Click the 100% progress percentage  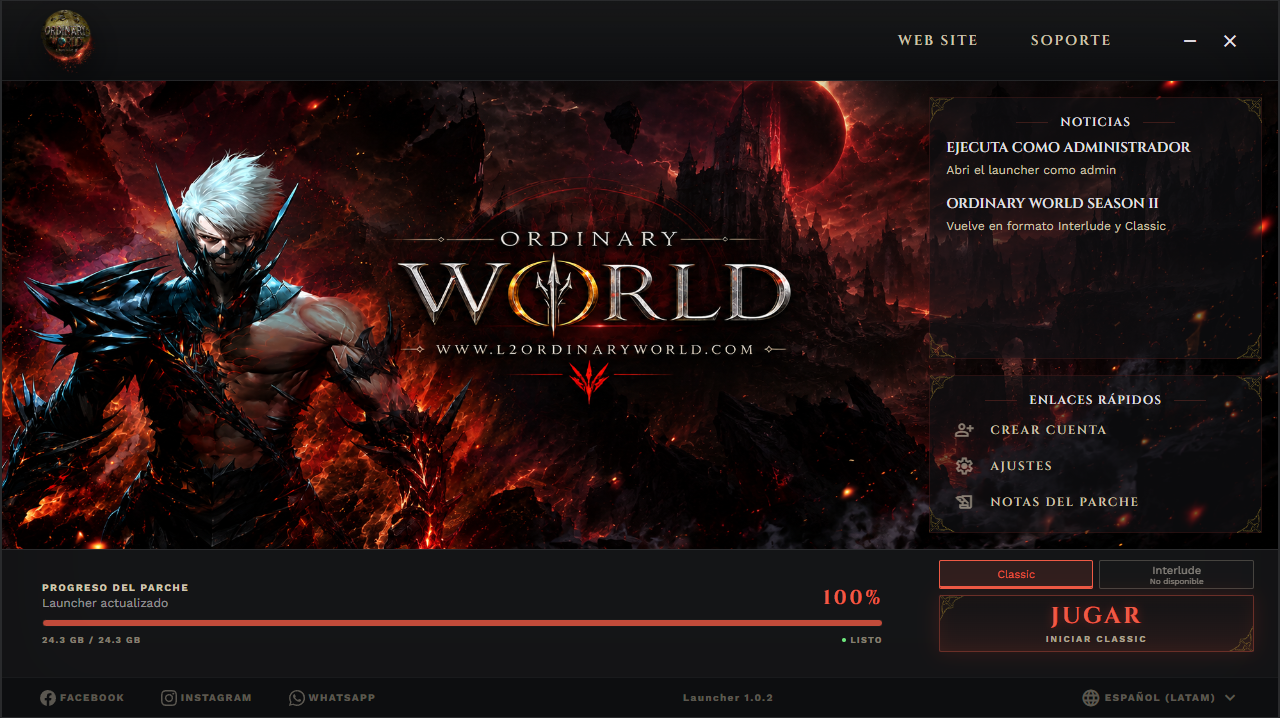(852, 598)
